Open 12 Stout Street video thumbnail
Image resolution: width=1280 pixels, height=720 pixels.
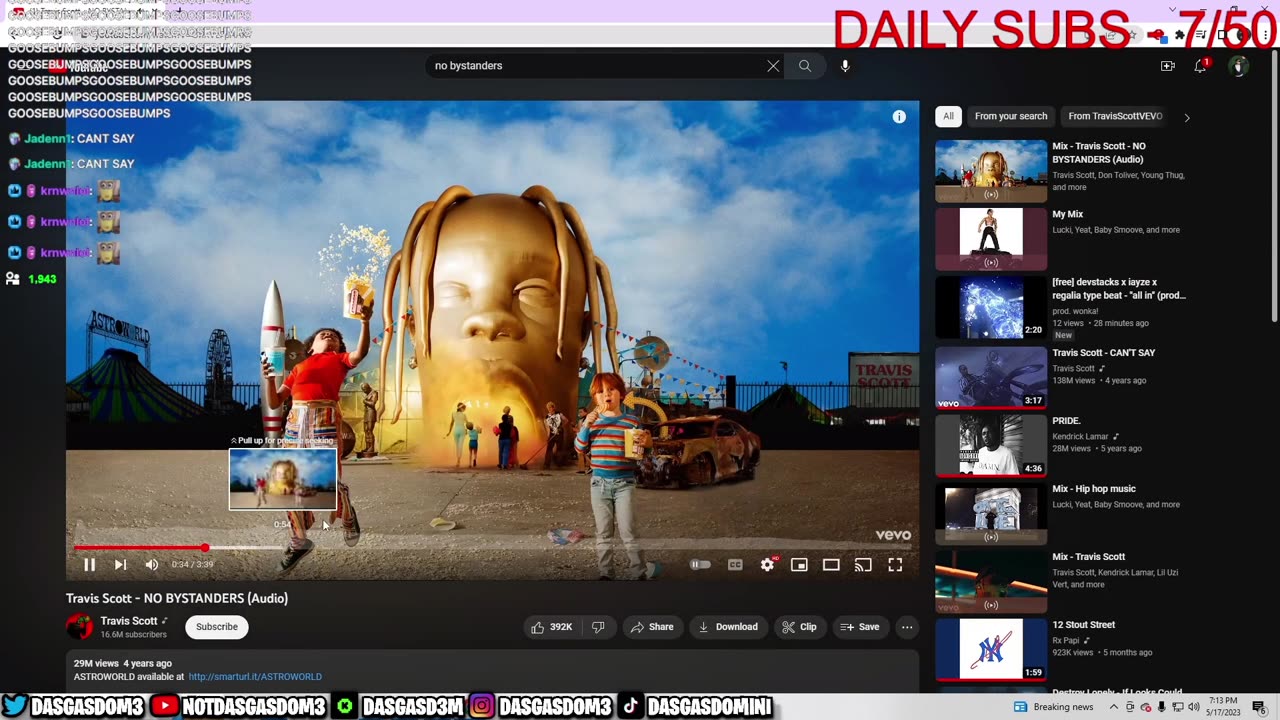point(991,649)
